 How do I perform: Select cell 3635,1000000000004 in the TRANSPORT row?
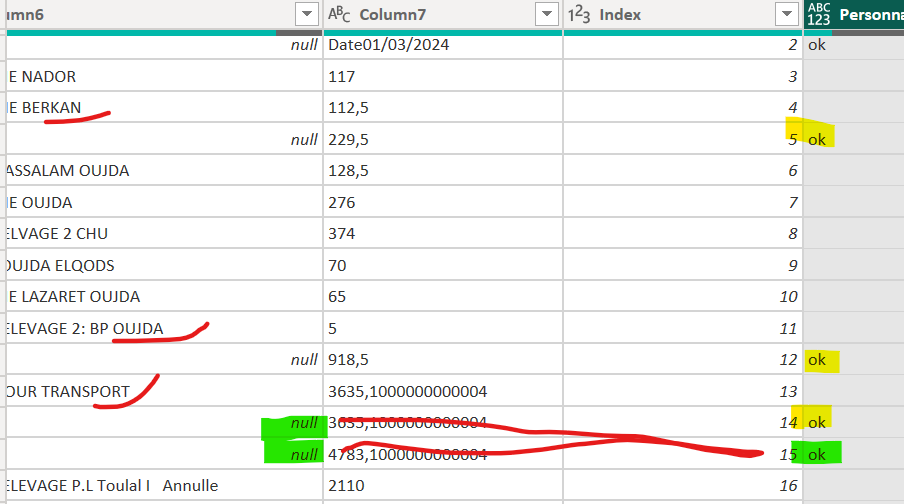click(443, 391)
